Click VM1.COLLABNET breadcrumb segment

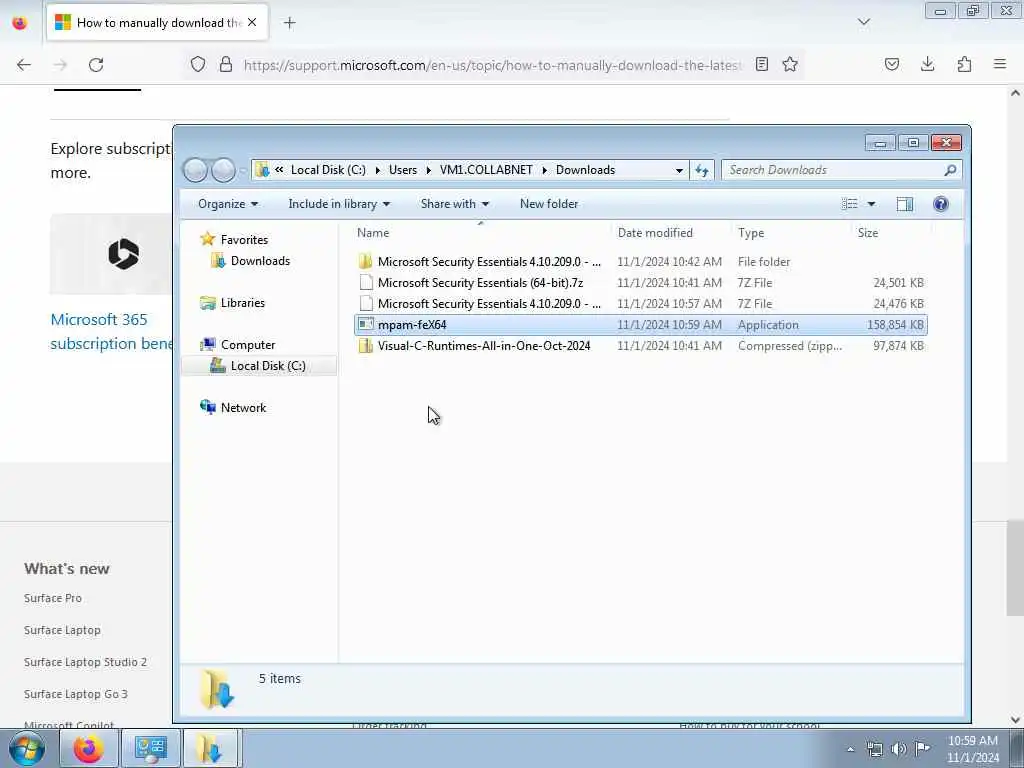click(x=486, y=170)
